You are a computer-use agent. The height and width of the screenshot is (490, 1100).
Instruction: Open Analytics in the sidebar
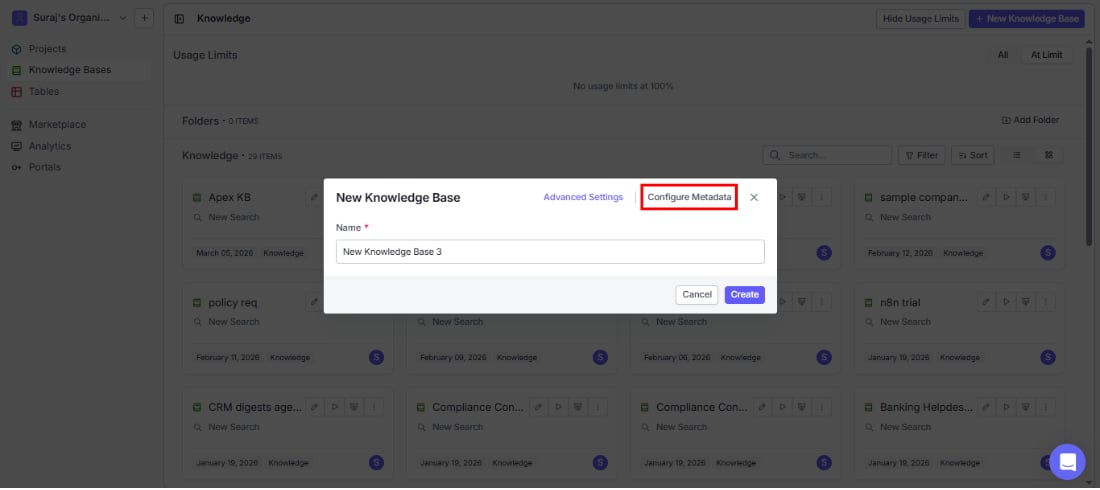50,146
